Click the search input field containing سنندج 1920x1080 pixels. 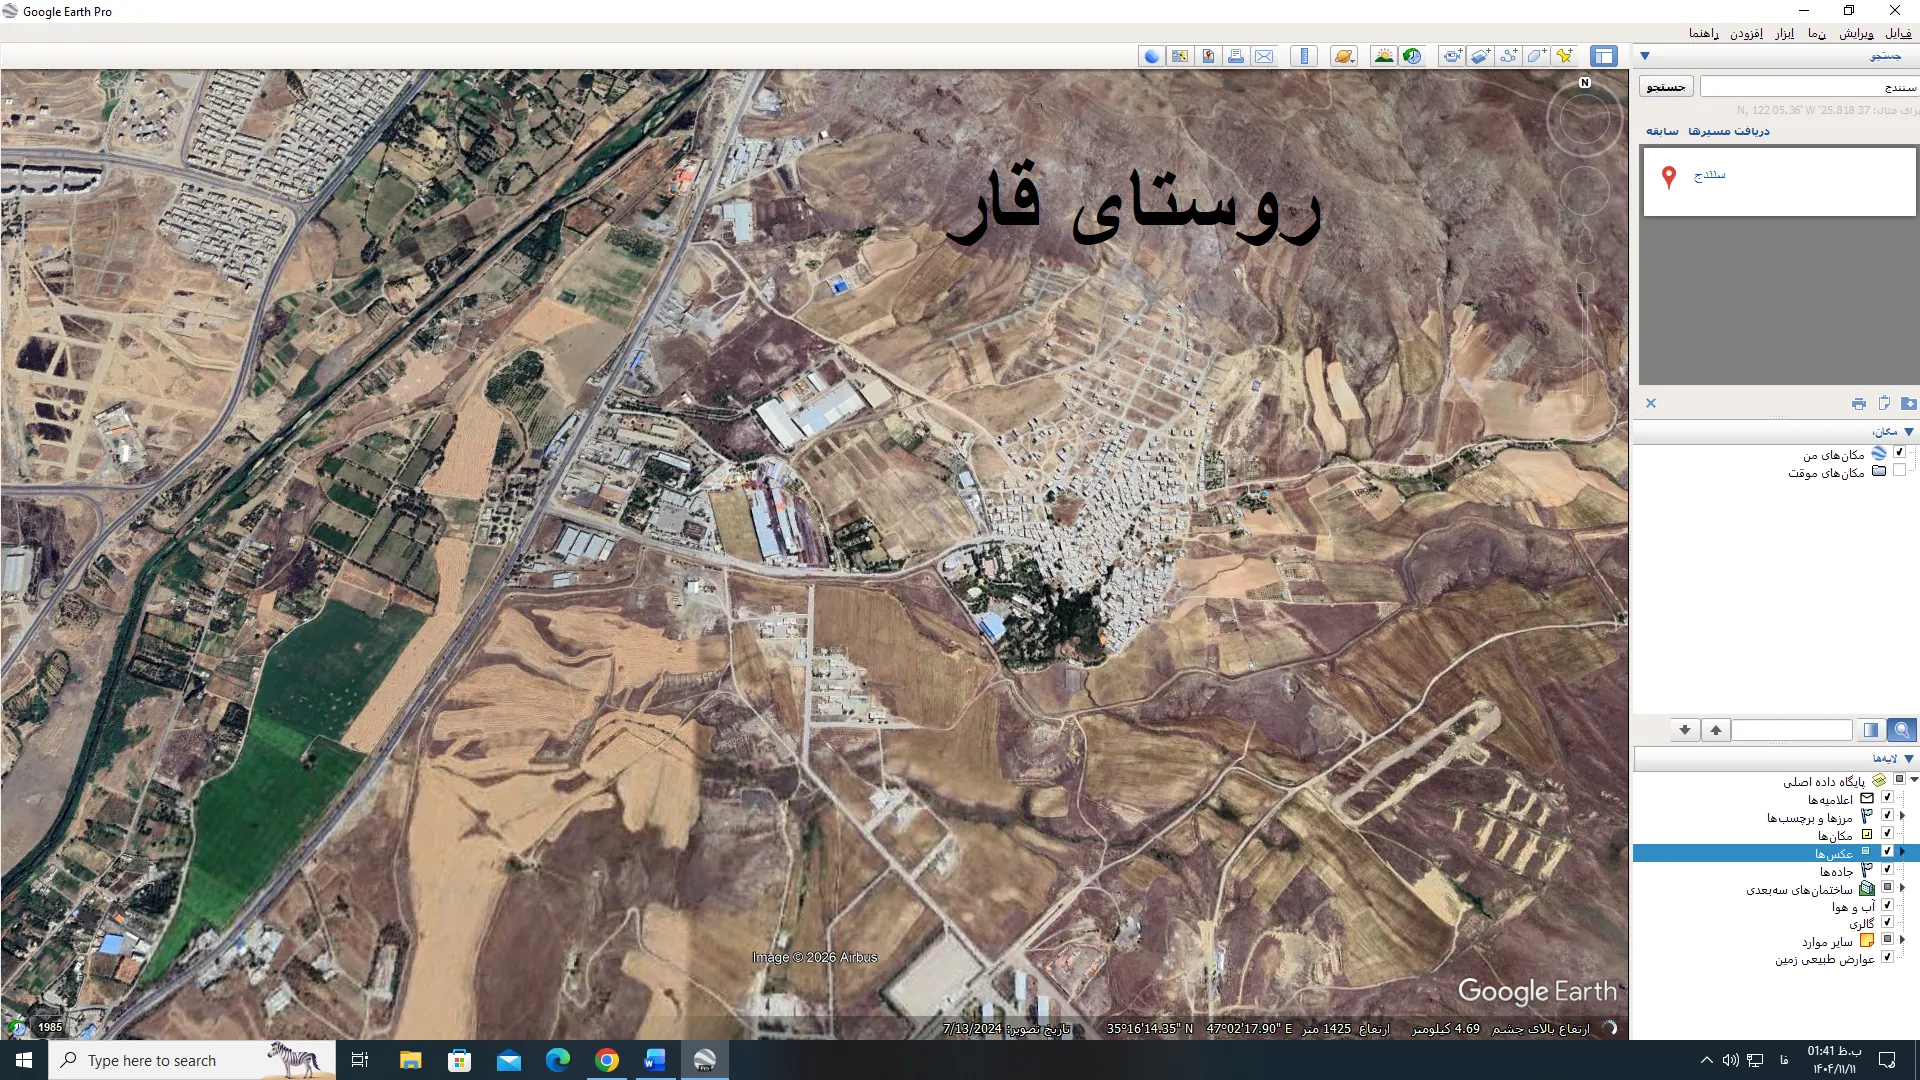tap(1809, 87)
